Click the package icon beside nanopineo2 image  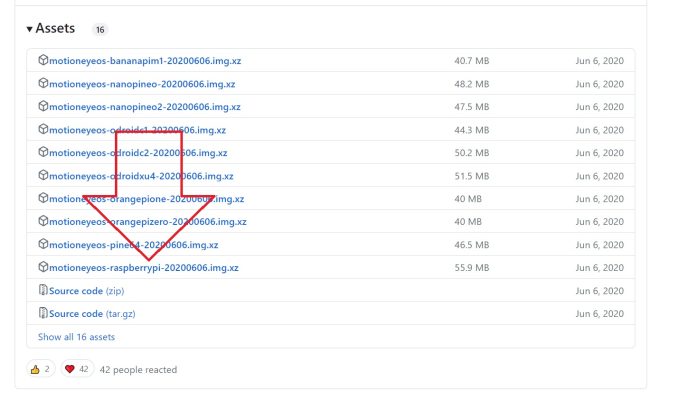pos(43,106)
